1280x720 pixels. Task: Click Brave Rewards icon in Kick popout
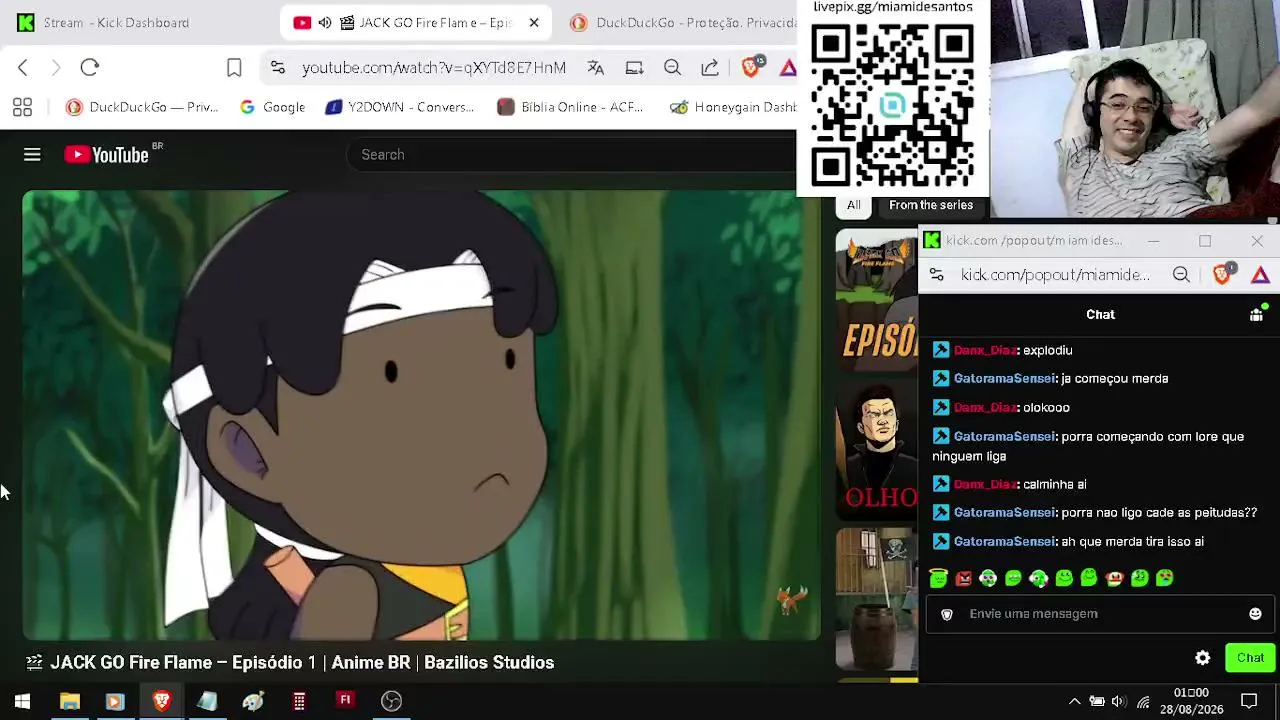pos(1260,275)
